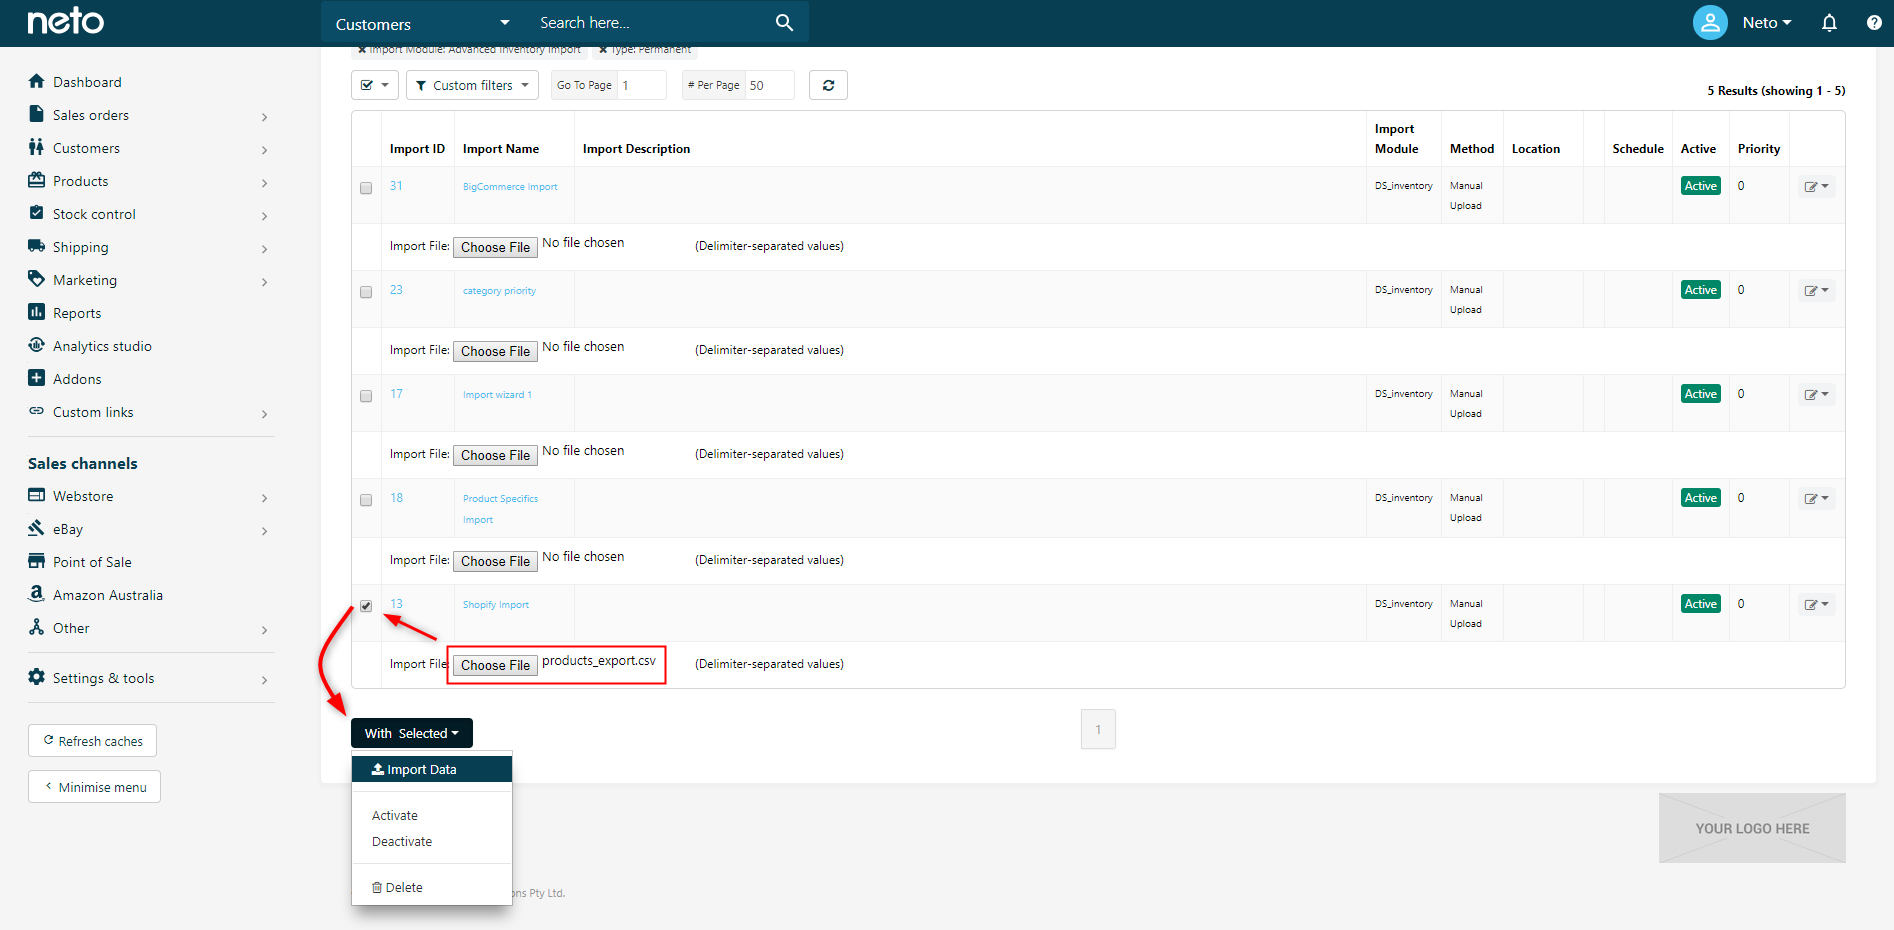Open the select-all checkbox dropdown
This screenshot has height=930, width=1894.
pyautogui.click(x=375, y=85)
